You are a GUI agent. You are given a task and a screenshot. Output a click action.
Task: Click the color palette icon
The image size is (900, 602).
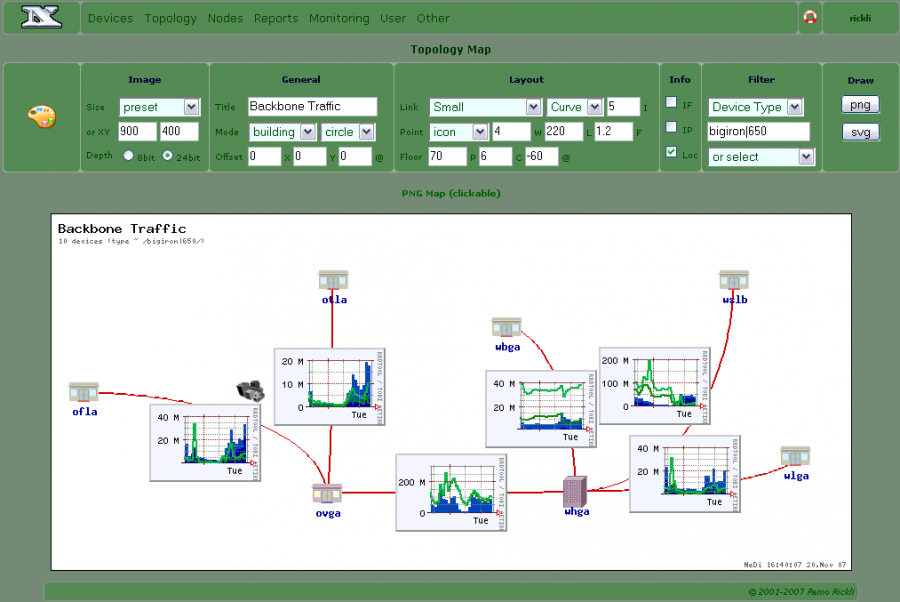coord(42,117)
